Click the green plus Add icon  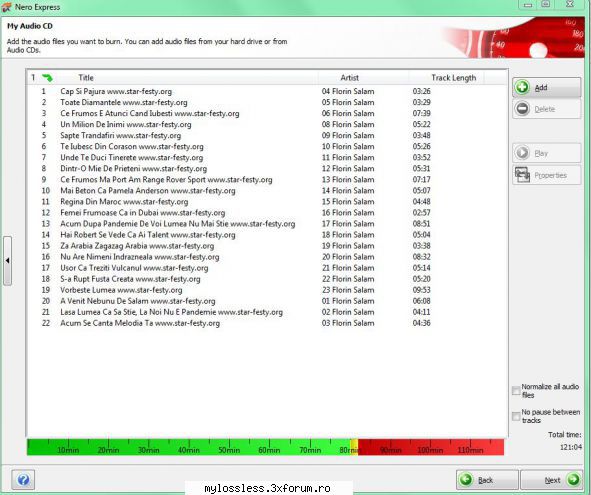[522, 87]
